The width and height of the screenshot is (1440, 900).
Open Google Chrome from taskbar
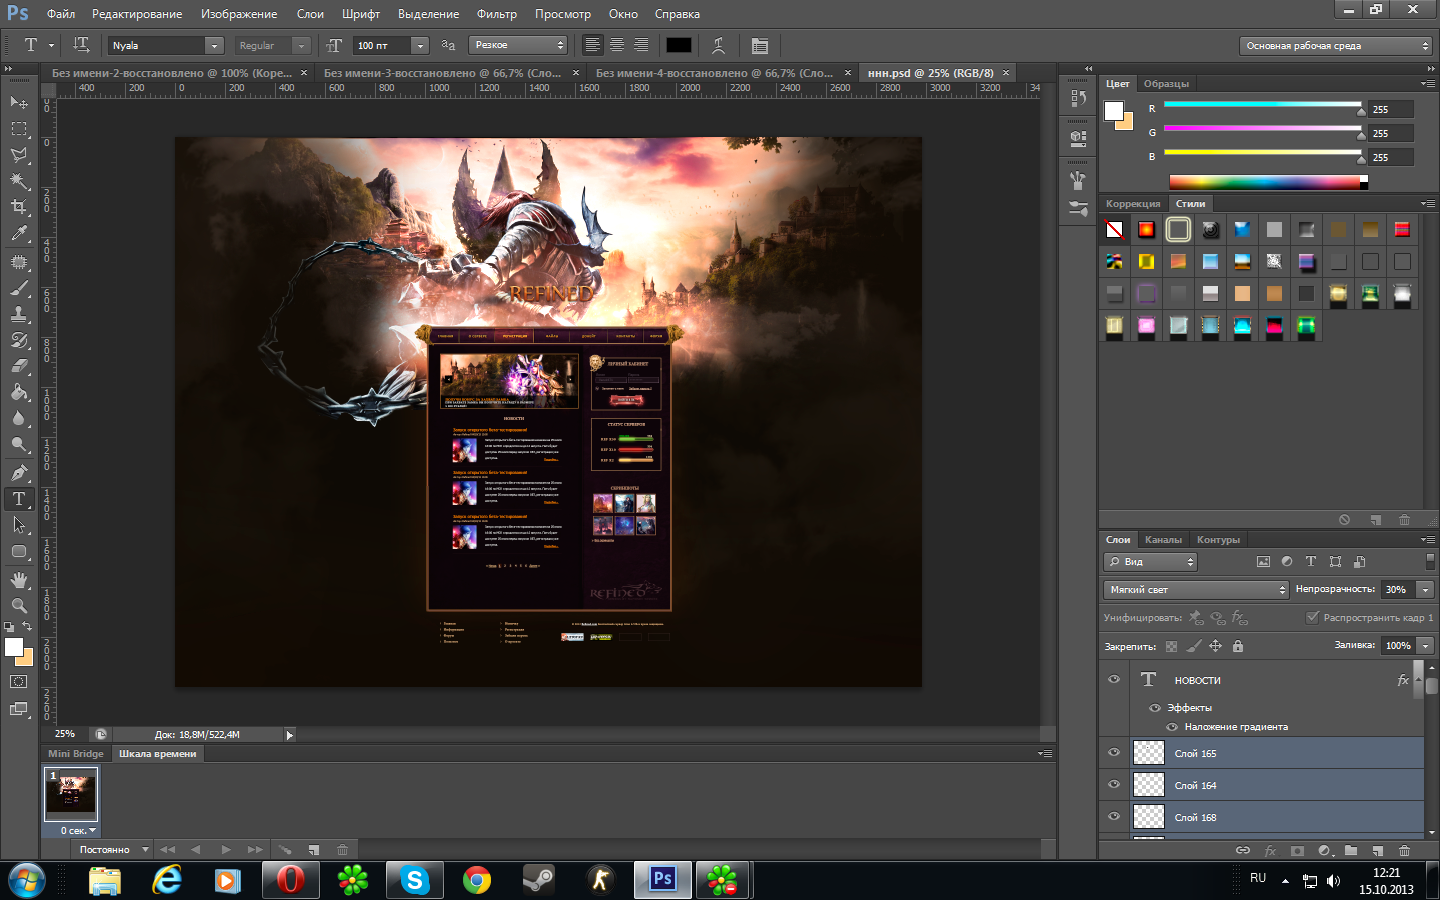click(477, 880)
